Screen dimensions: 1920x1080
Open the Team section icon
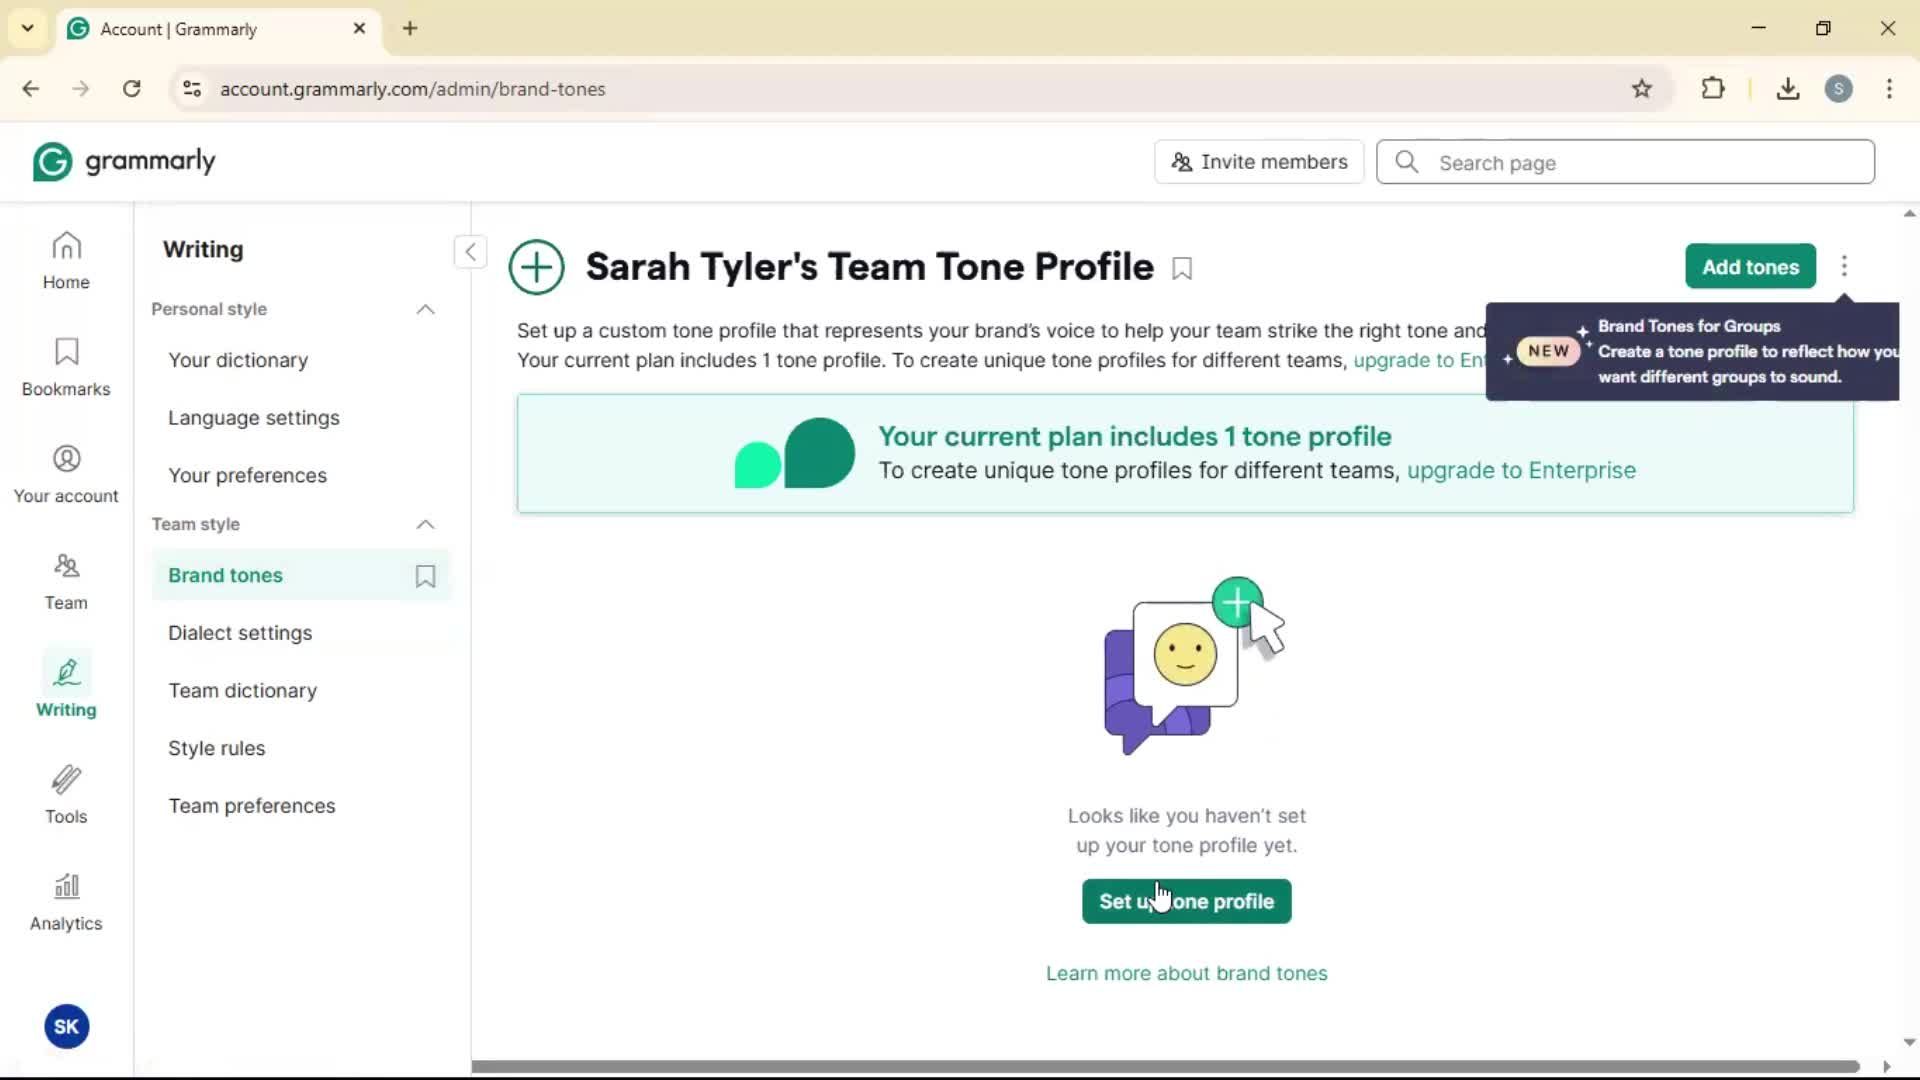point(66,581)
